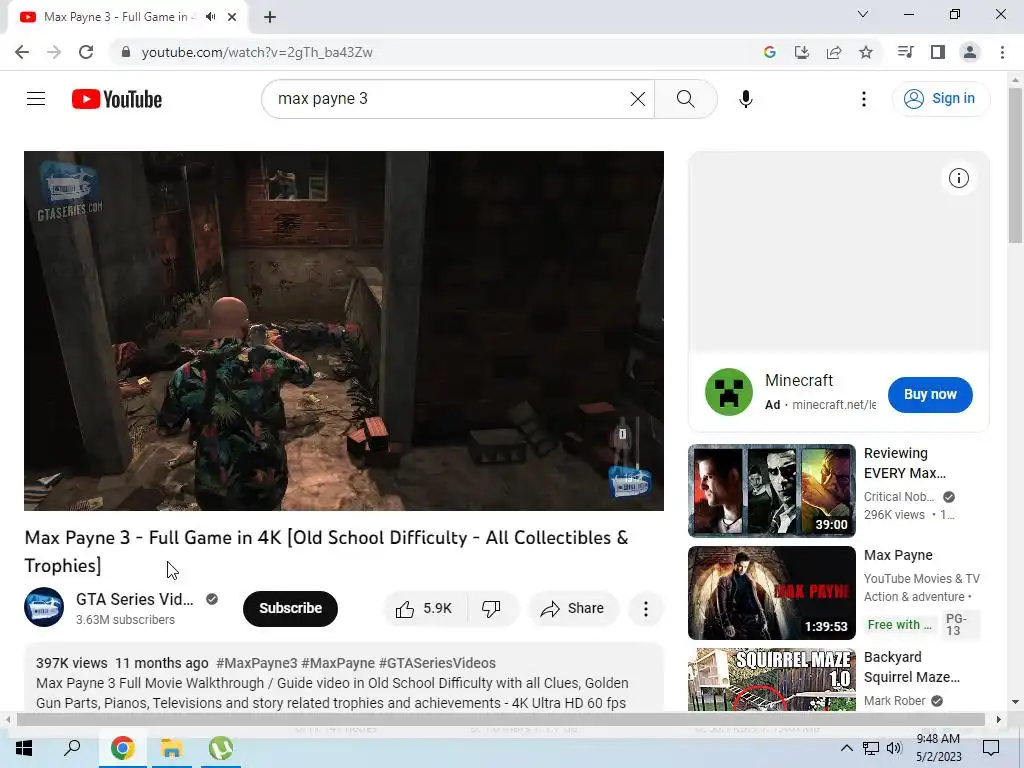Like the video with thumbs up
The width and height of the screenshot is (1024, 768).
tap(424, 609)
